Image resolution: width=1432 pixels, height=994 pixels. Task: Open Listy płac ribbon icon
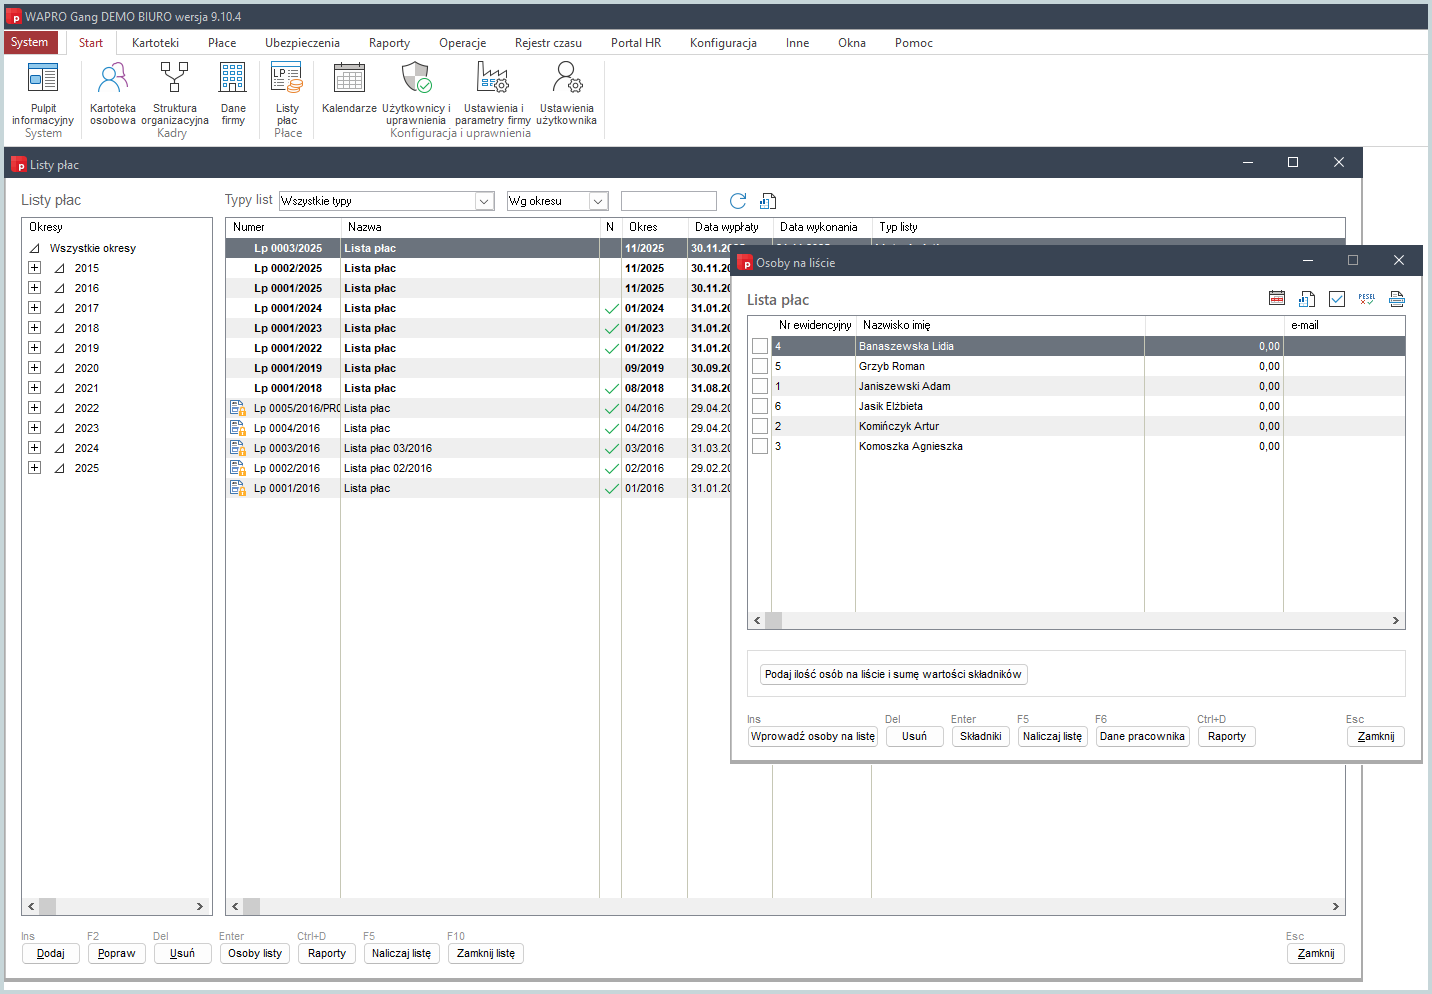pyautogui.click(x=287, y=93)
